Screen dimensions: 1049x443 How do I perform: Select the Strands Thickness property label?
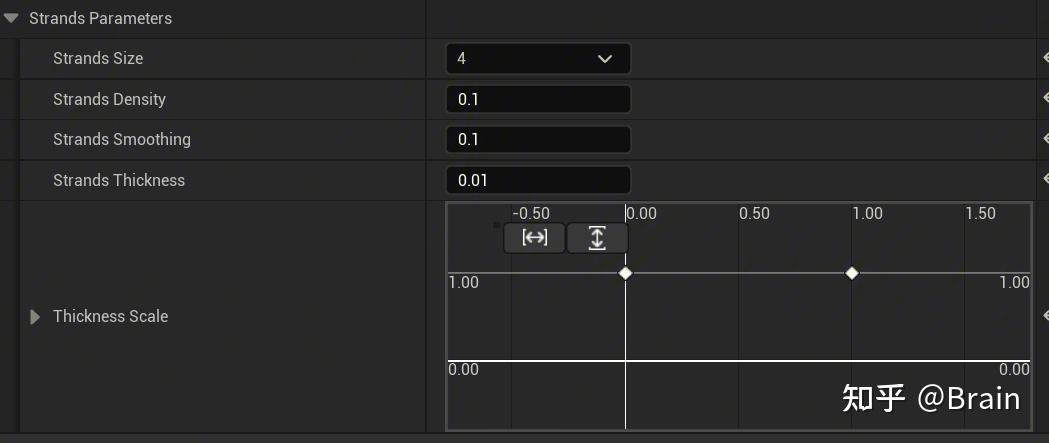click(119, 180)
